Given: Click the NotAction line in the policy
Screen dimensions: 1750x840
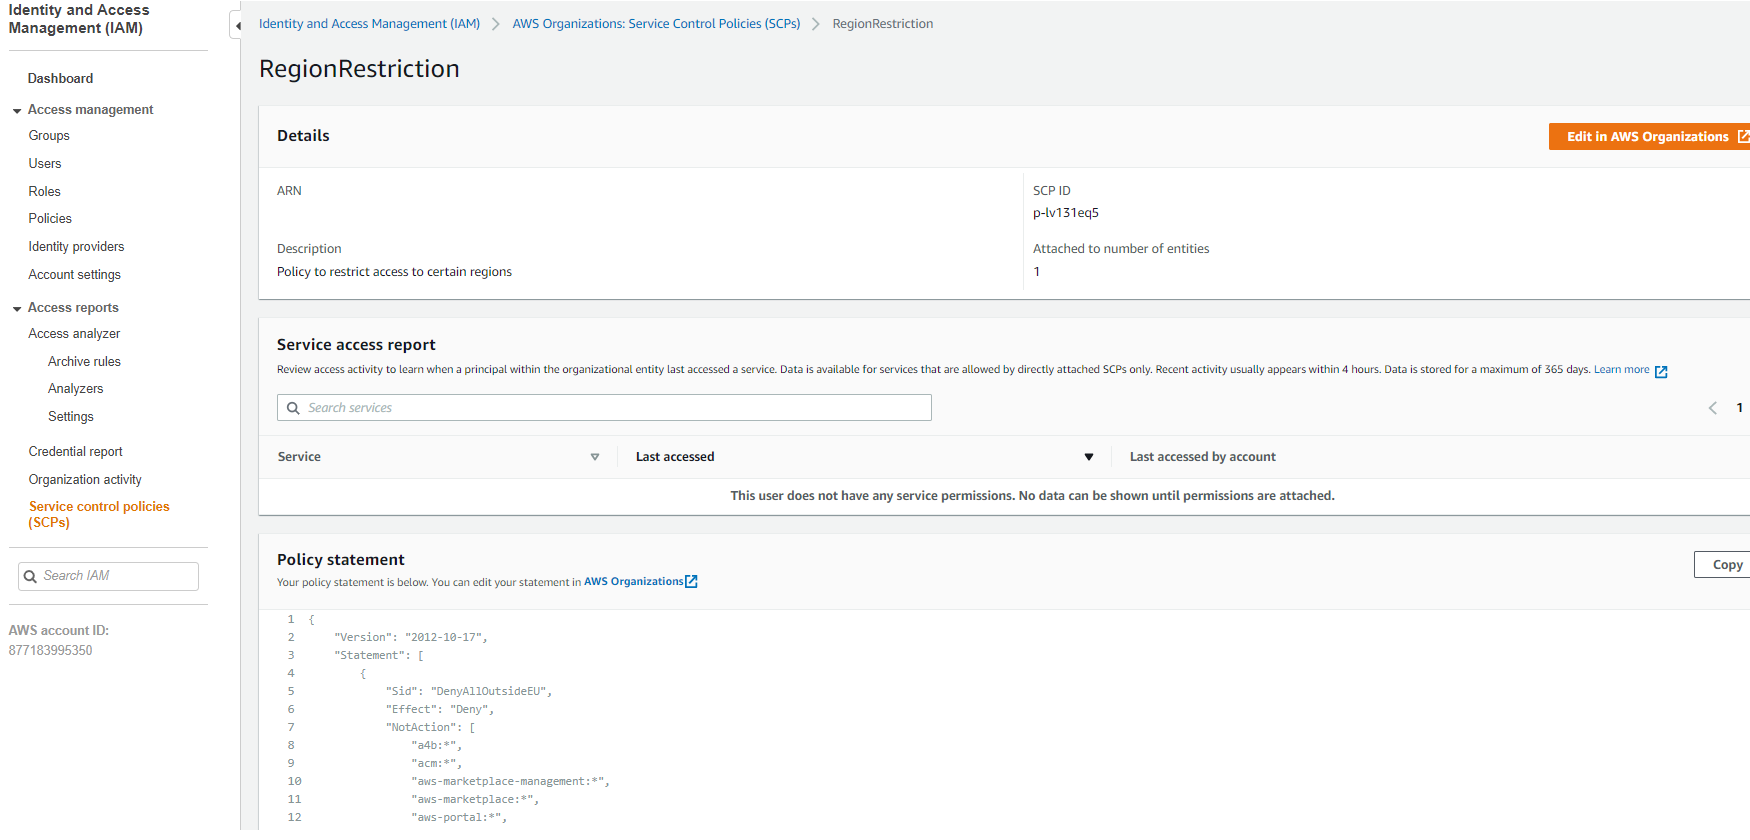Looking at the screenshot, I should [431, 728].
